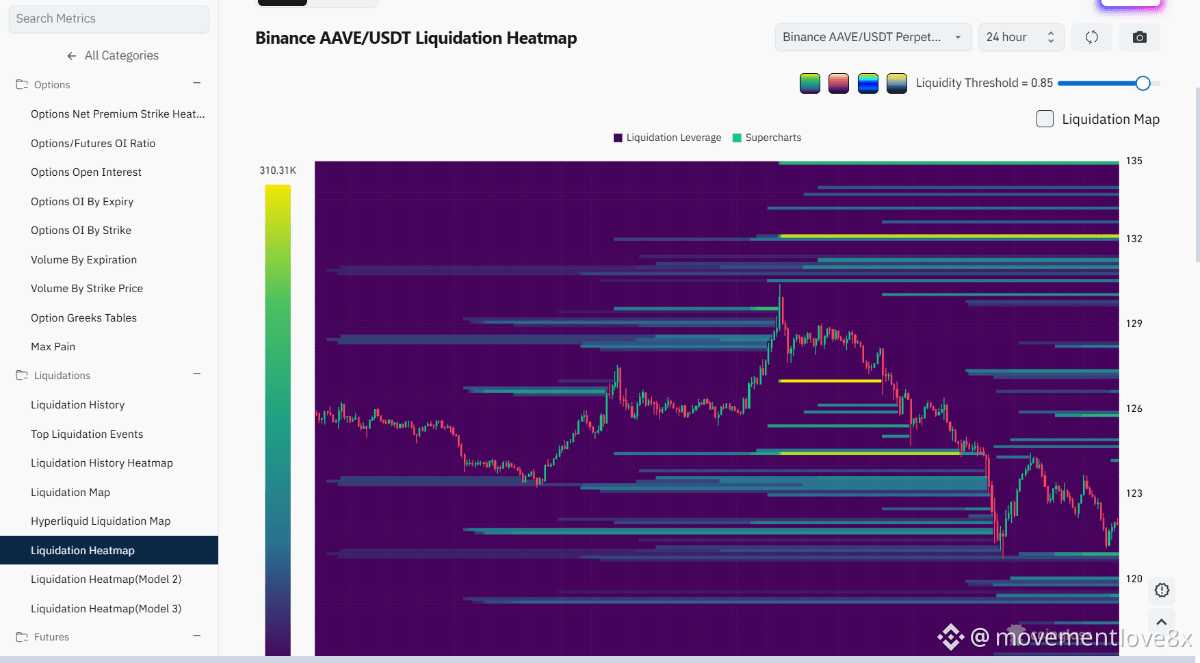Select the green-yellow viridis color scheme
This screenshot has width=1200, height=663.
[810, 83]
